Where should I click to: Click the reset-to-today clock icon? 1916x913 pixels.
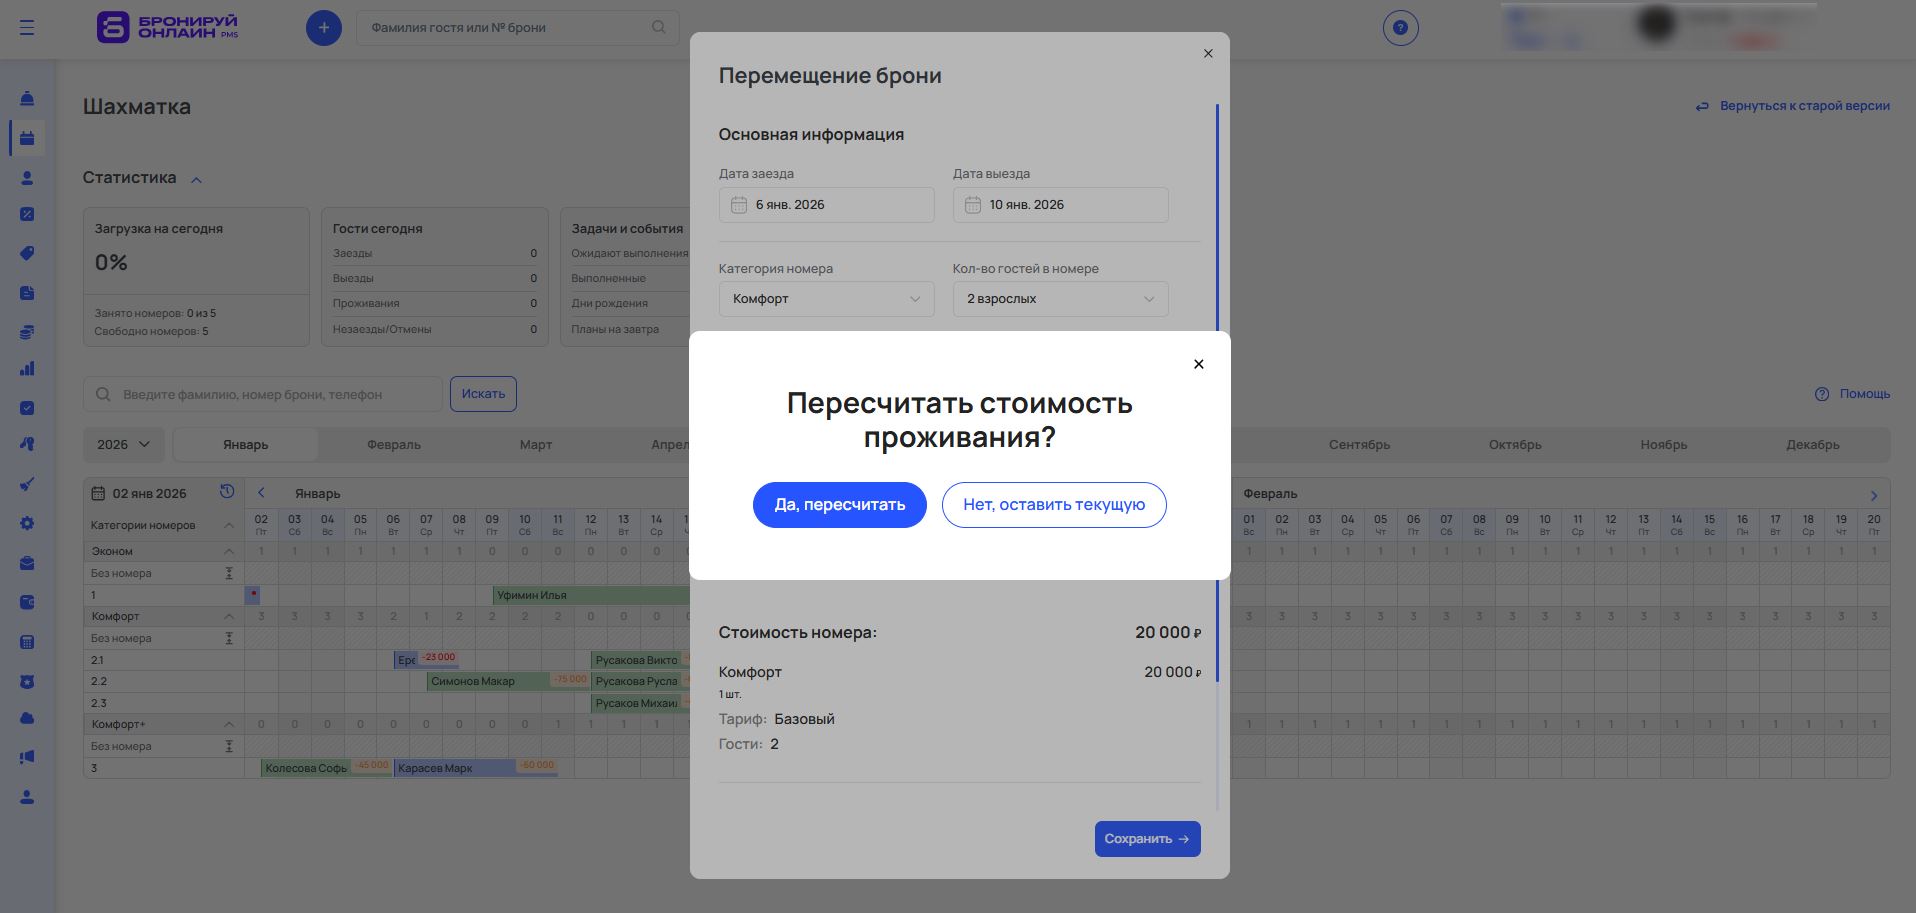tap(227, 492)
